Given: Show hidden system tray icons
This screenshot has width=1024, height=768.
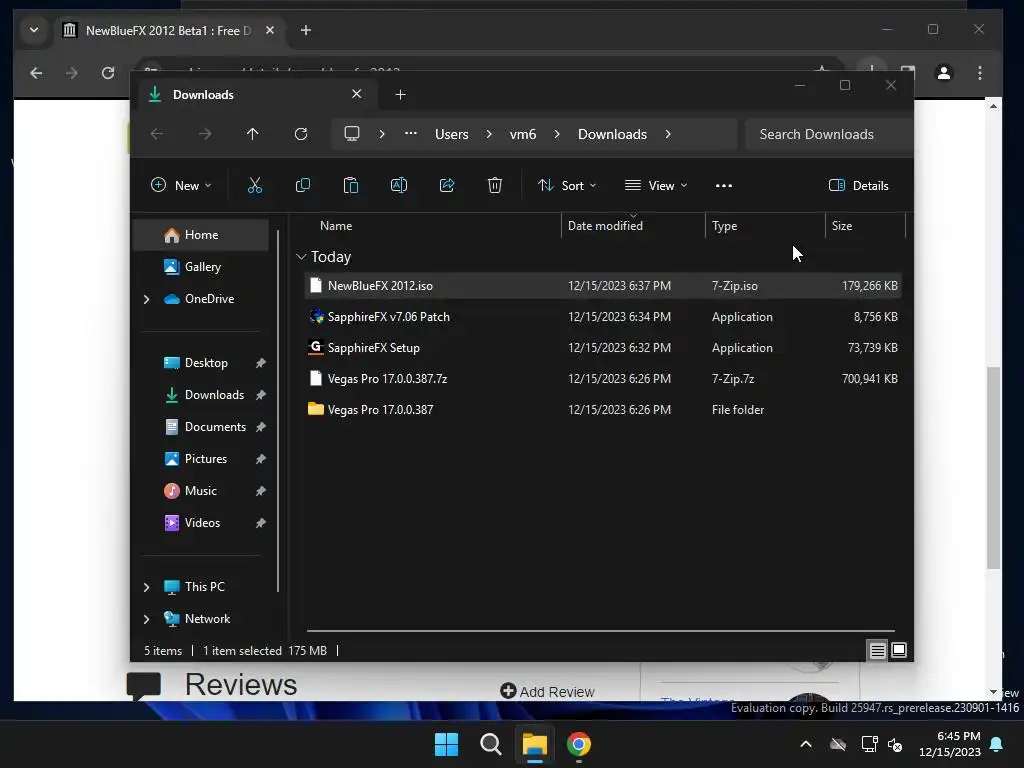Looking at the screenshot, I should coord(806,744).
